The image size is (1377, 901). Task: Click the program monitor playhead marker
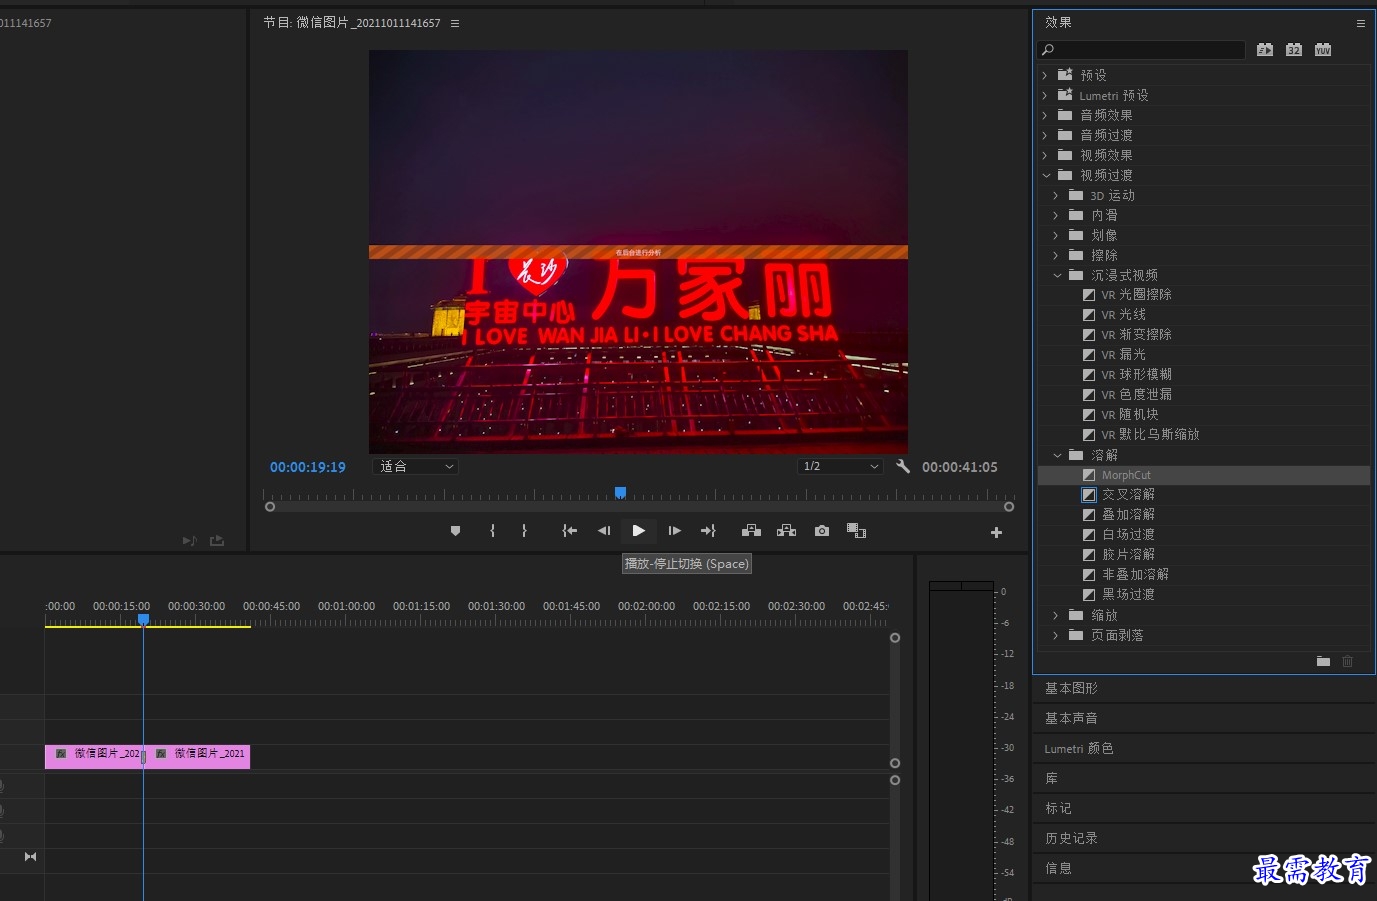point(620,492)
